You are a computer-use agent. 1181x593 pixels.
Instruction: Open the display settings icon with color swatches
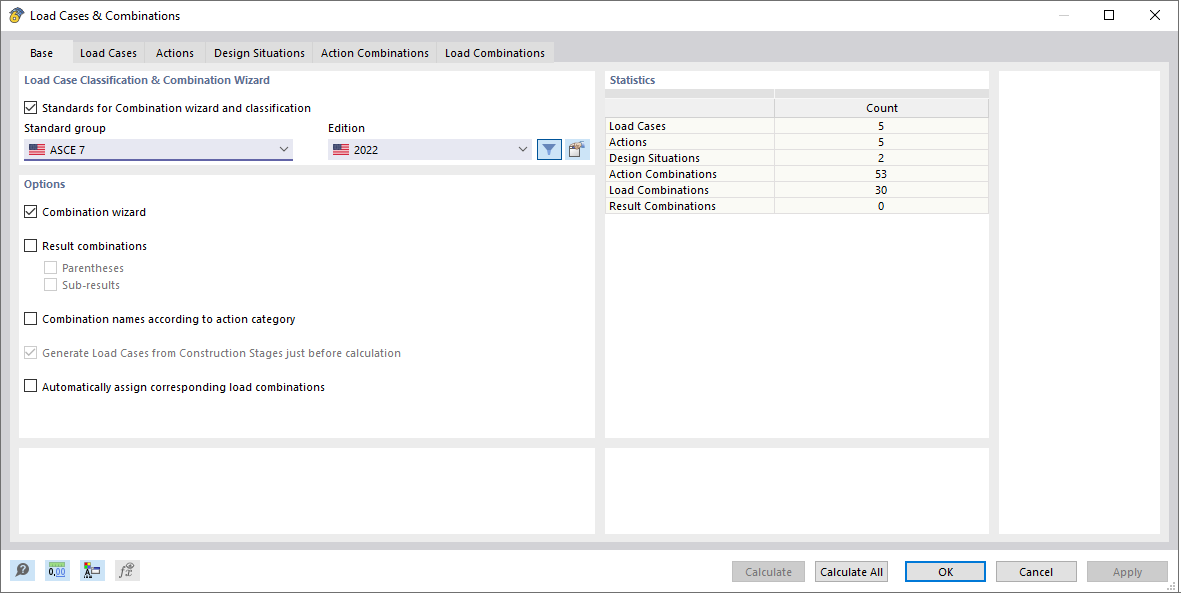point(92,569)
